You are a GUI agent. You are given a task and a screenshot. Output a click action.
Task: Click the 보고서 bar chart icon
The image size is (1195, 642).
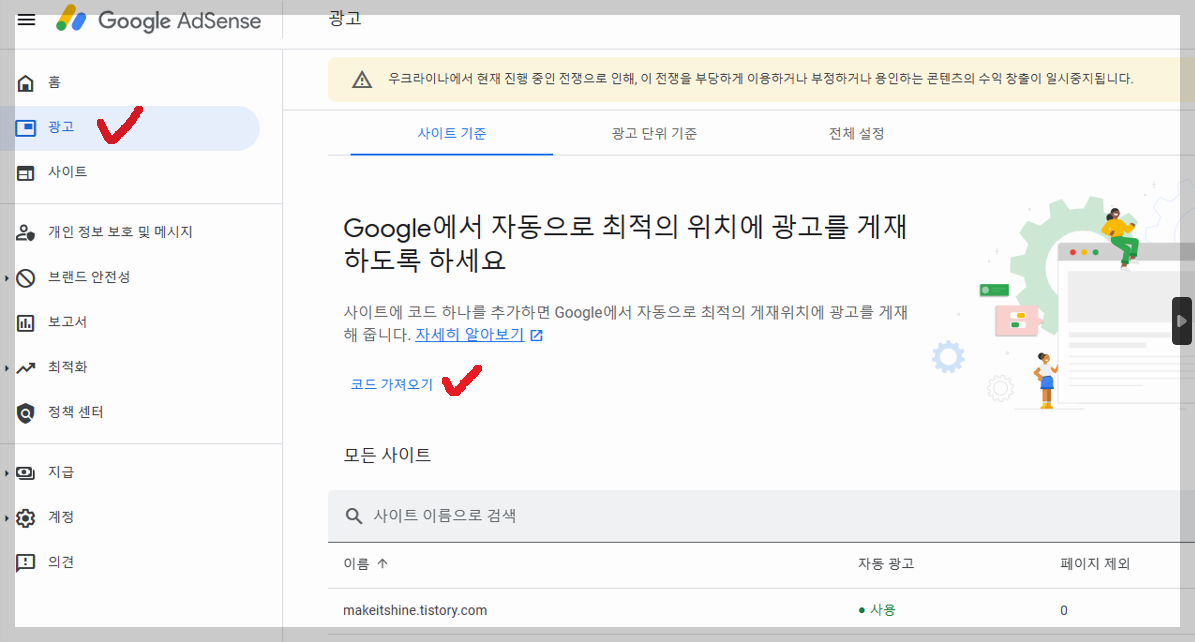26,323
